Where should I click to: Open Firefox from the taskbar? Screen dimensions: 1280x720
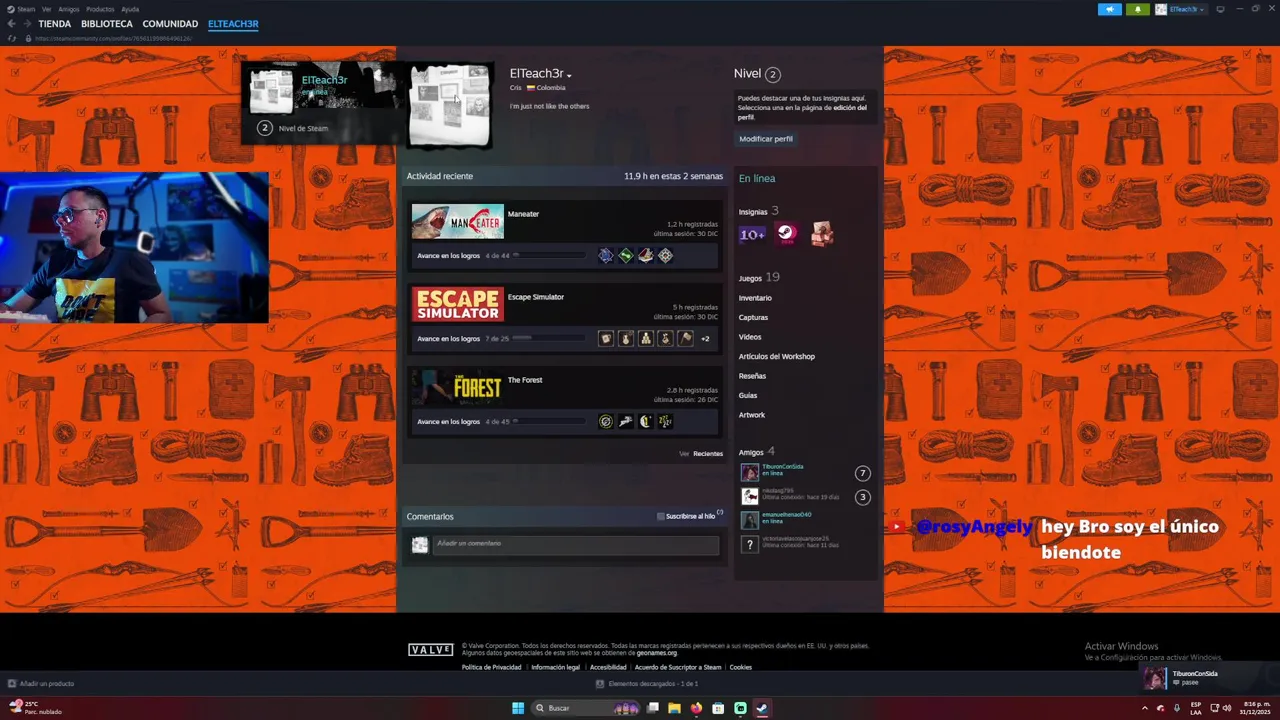pos(696,708)
